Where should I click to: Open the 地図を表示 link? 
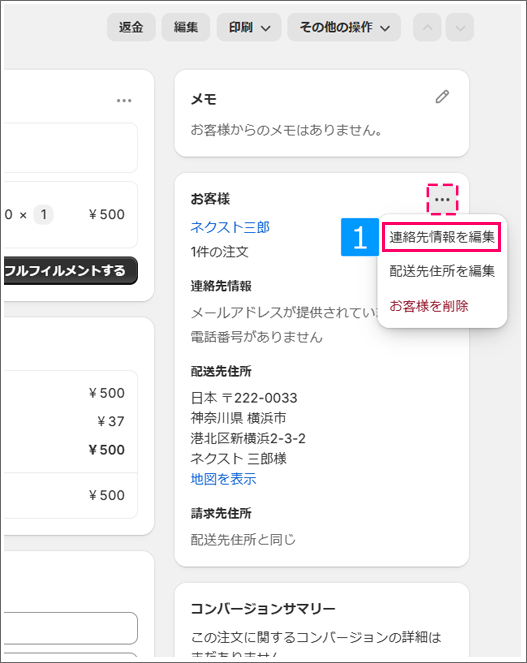tap(223, 479)
